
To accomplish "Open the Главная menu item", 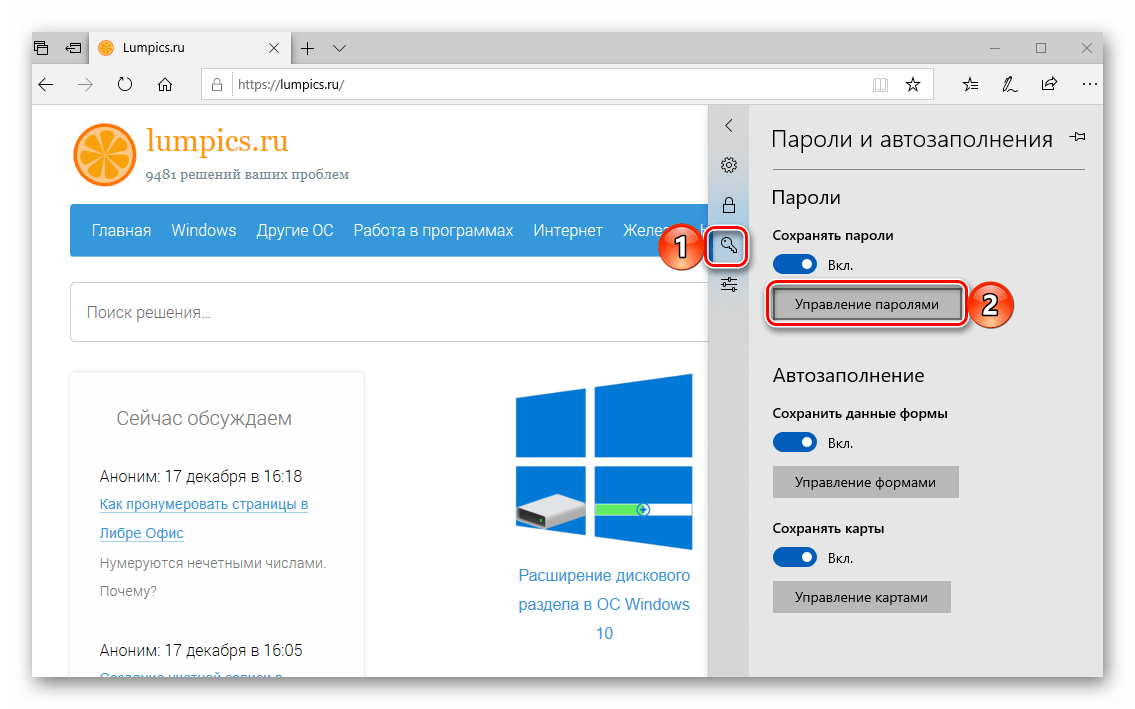I will (121, 230).
